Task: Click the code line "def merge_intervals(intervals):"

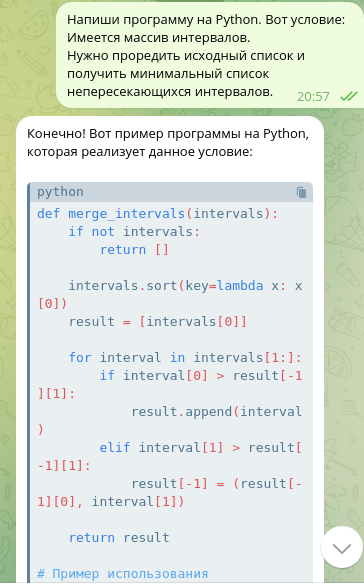Action: (158, 214)
